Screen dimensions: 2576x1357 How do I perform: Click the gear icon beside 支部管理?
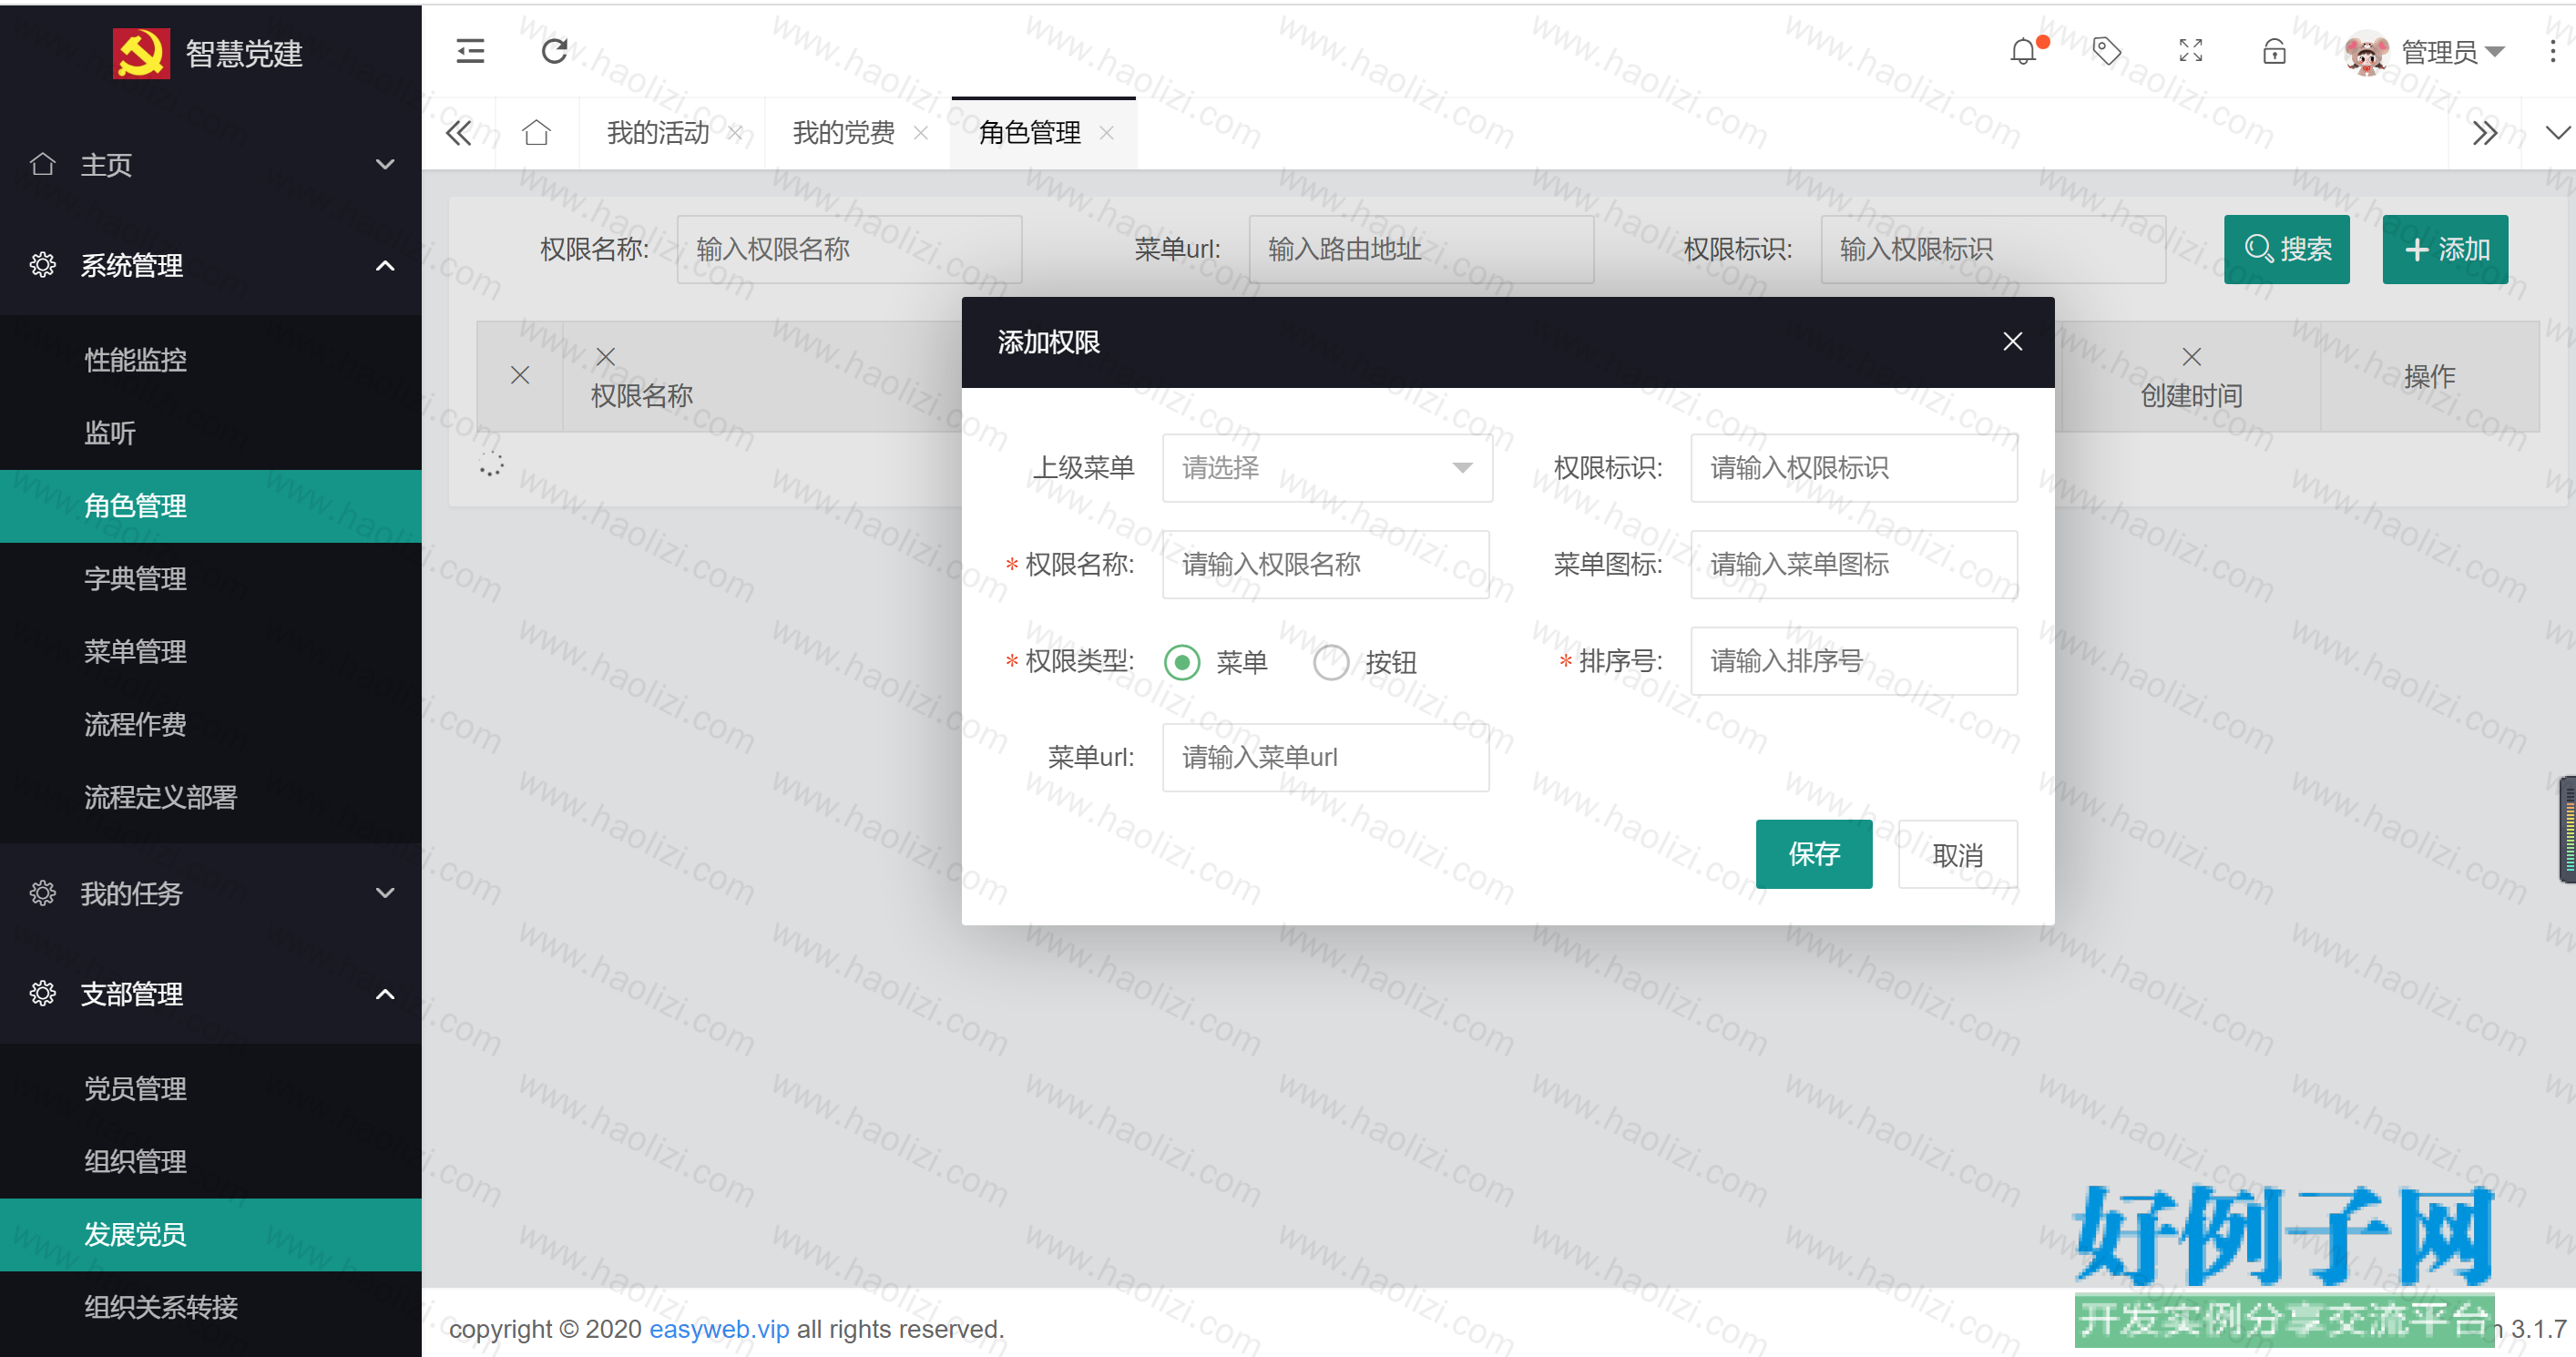pyautogui.click(x=42, y=994)
